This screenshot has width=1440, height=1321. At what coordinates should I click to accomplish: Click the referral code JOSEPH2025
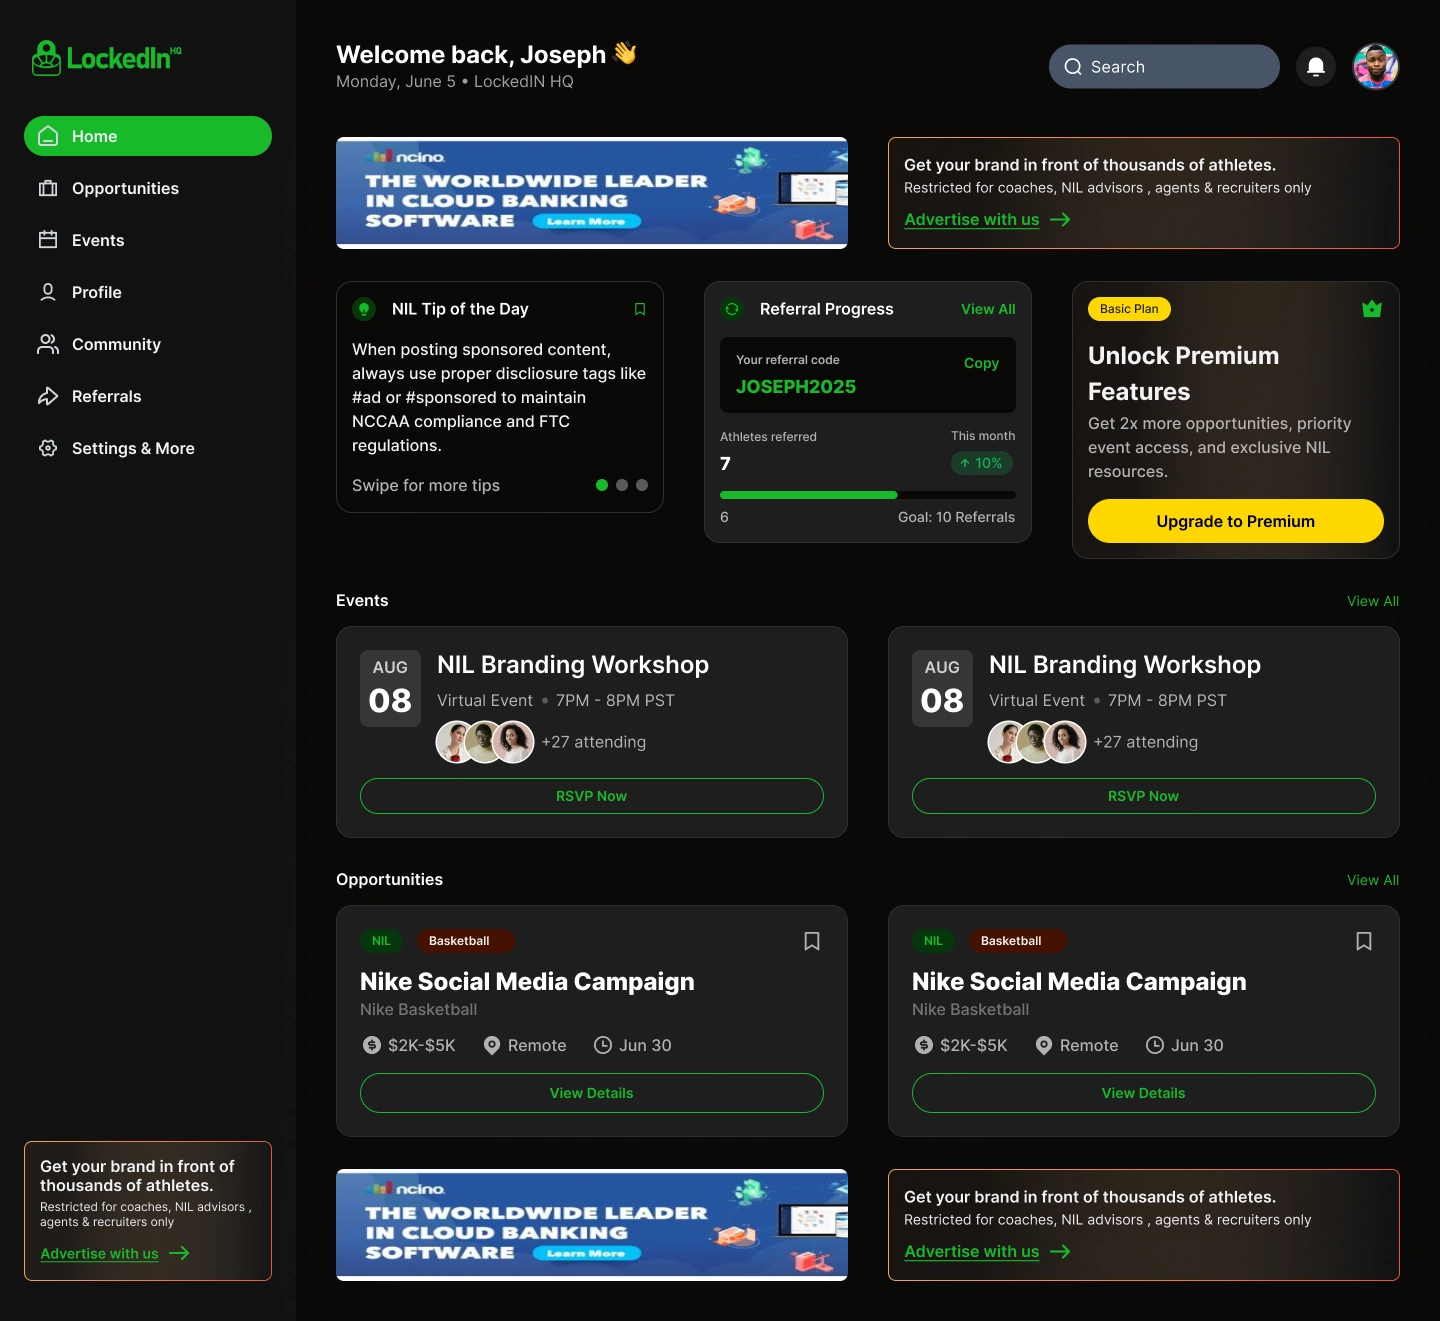(x=796, y=387)
